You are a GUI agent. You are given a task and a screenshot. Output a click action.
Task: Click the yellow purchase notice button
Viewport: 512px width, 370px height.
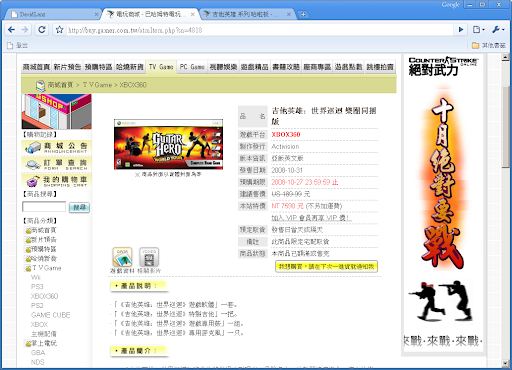[x=326, y=266]
